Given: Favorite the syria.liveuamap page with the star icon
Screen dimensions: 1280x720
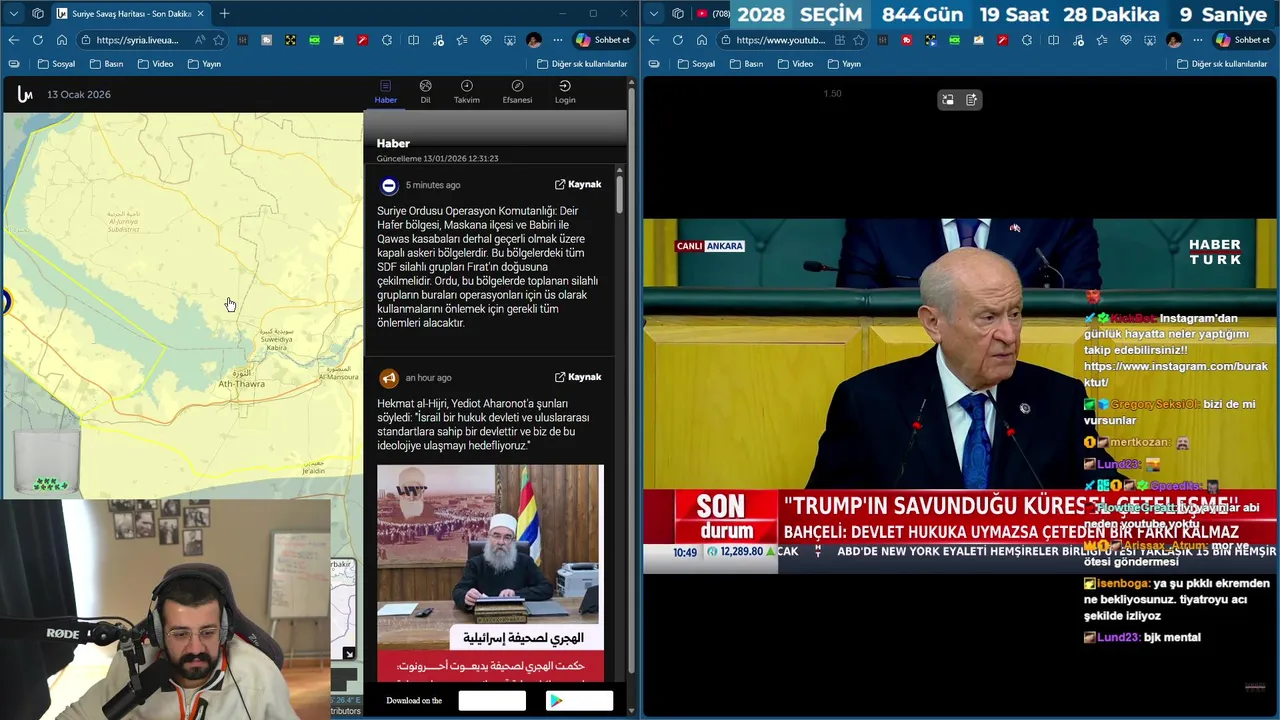Looking at the screenshot, I should 218,40.
